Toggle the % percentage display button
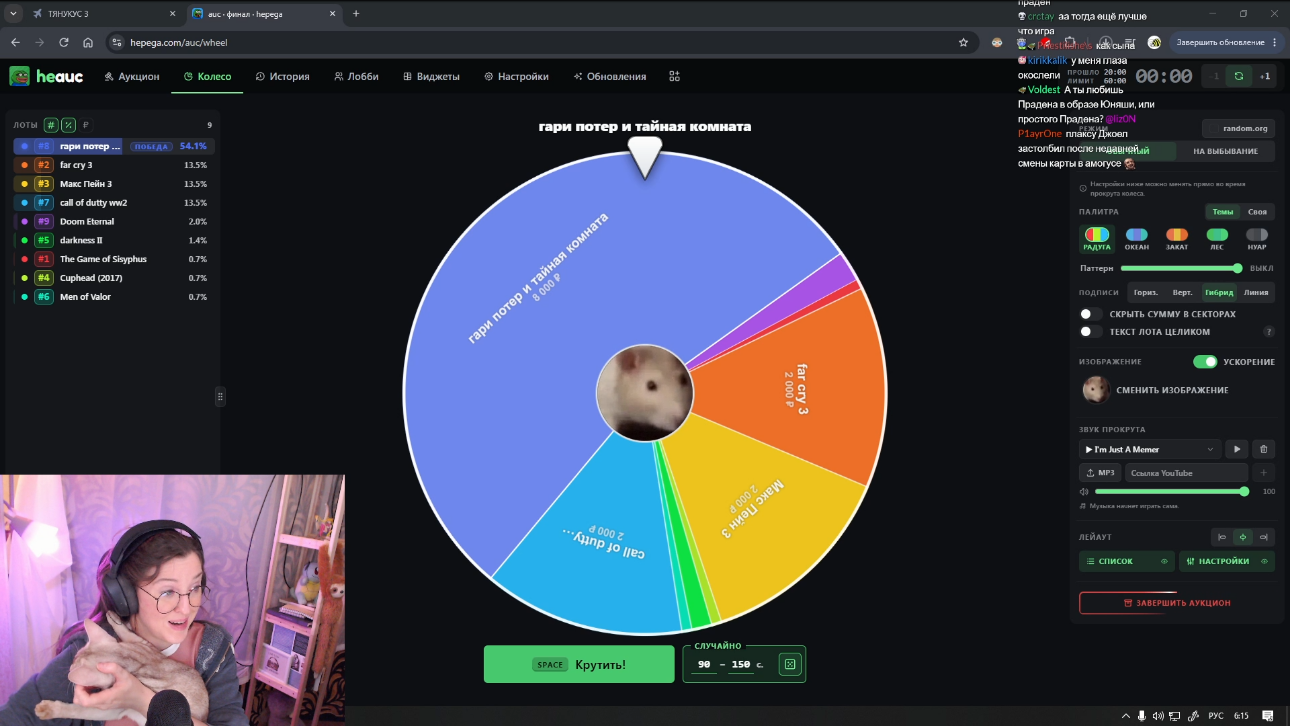This screenshot has height=726, width=1290. (68, 125)
